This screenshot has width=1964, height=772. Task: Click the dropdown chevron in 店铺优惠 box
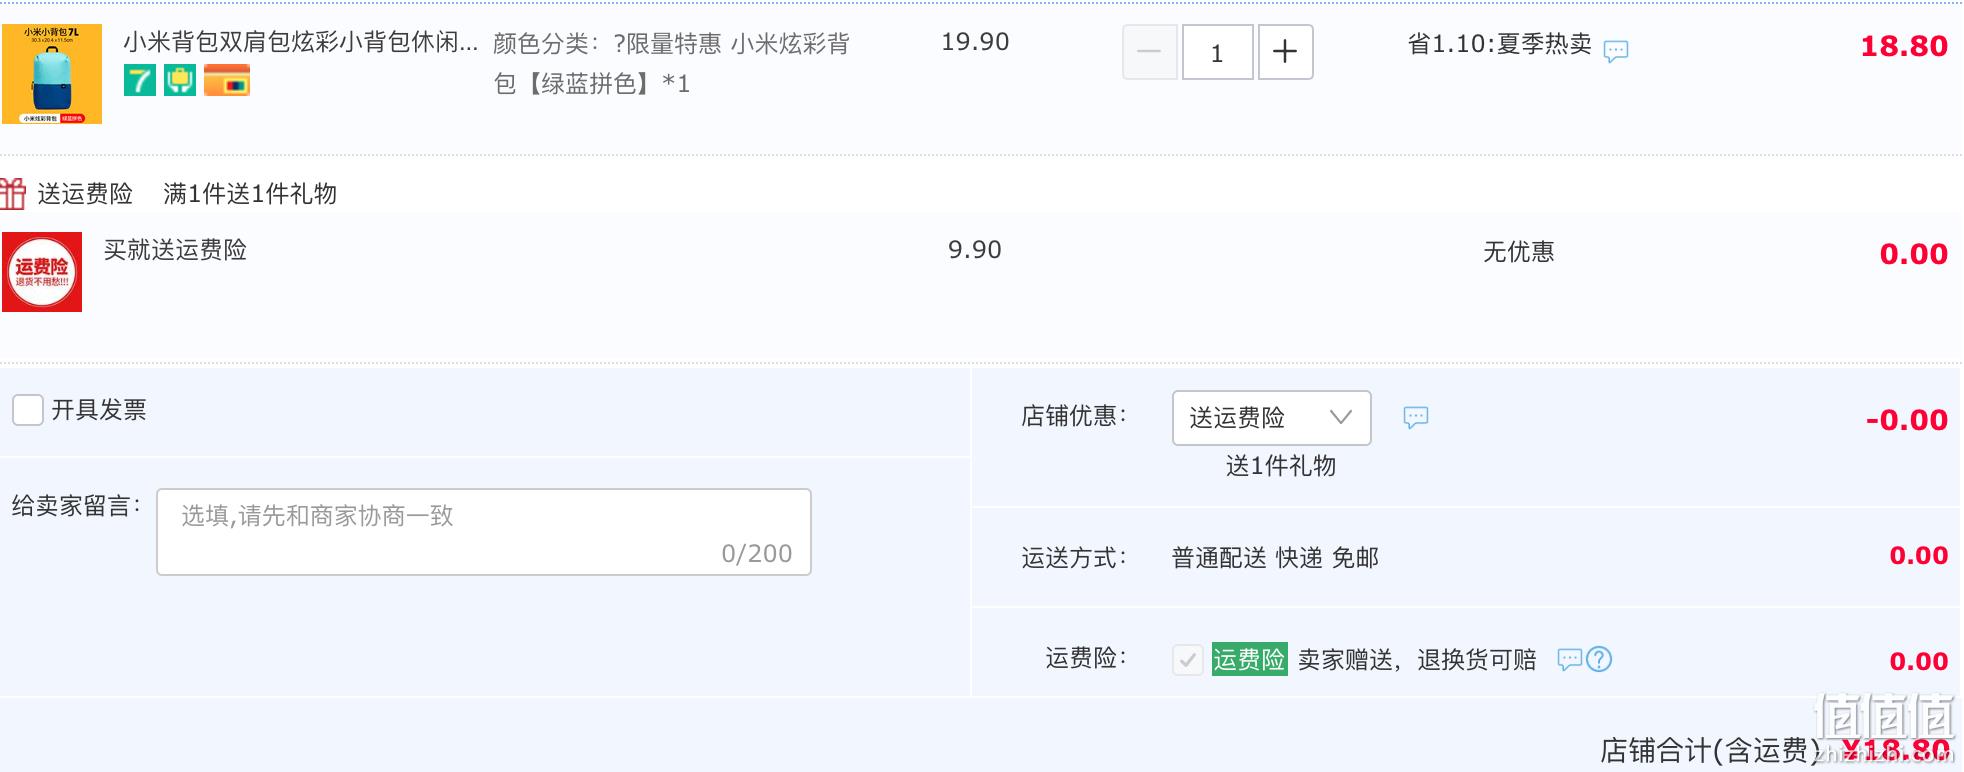1340,417
